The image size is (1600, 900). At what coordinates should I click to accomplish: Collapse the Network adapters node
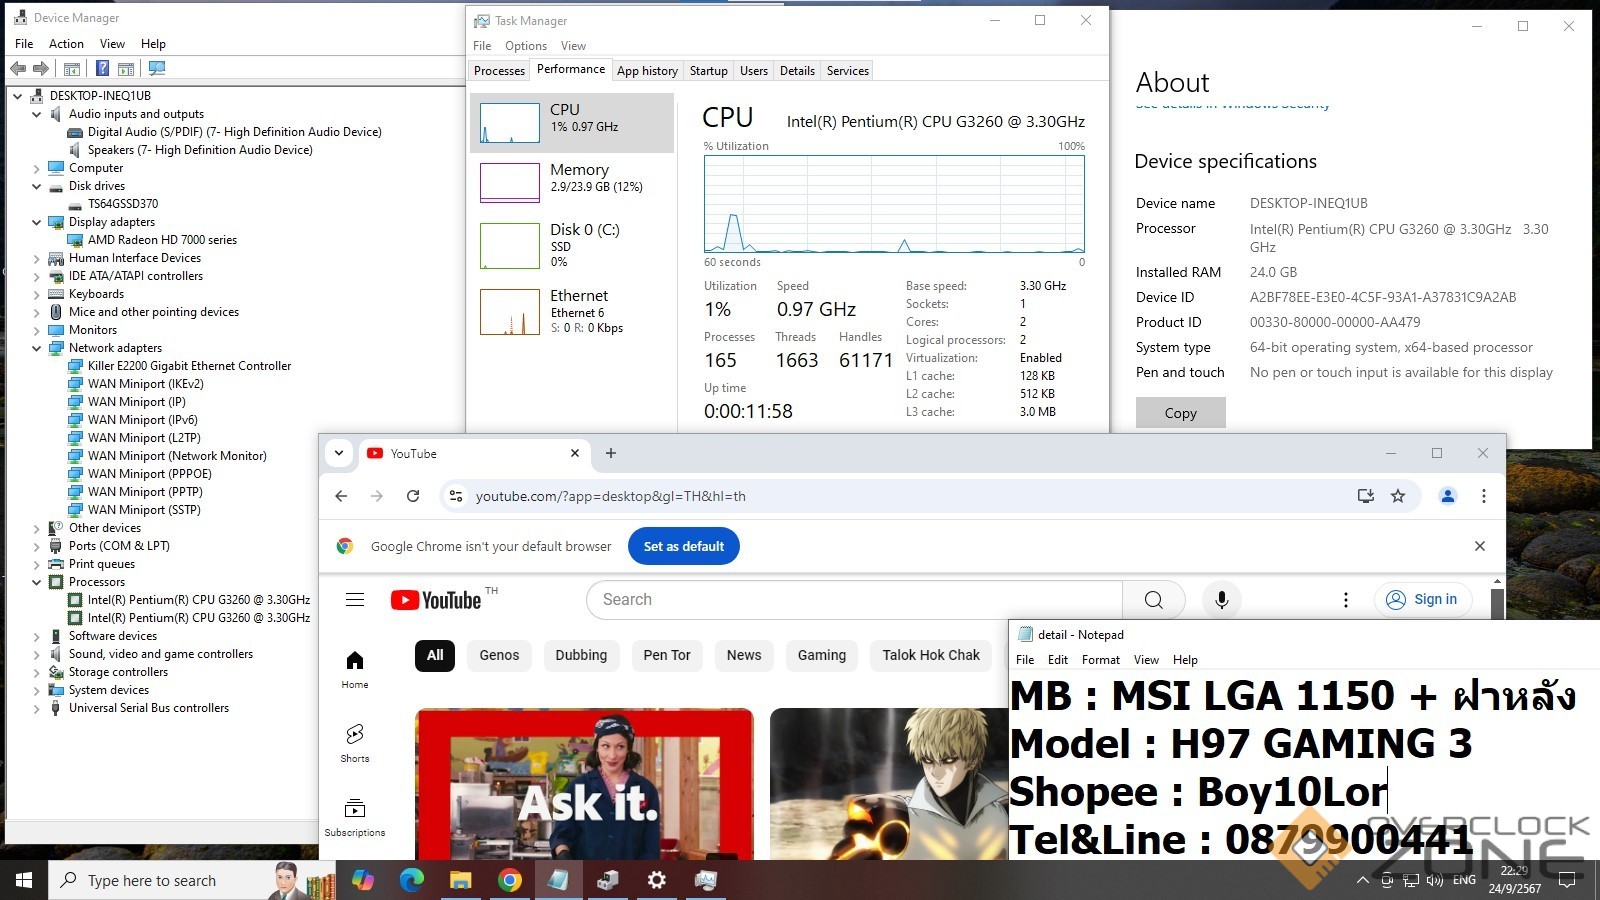pos(37,348)
